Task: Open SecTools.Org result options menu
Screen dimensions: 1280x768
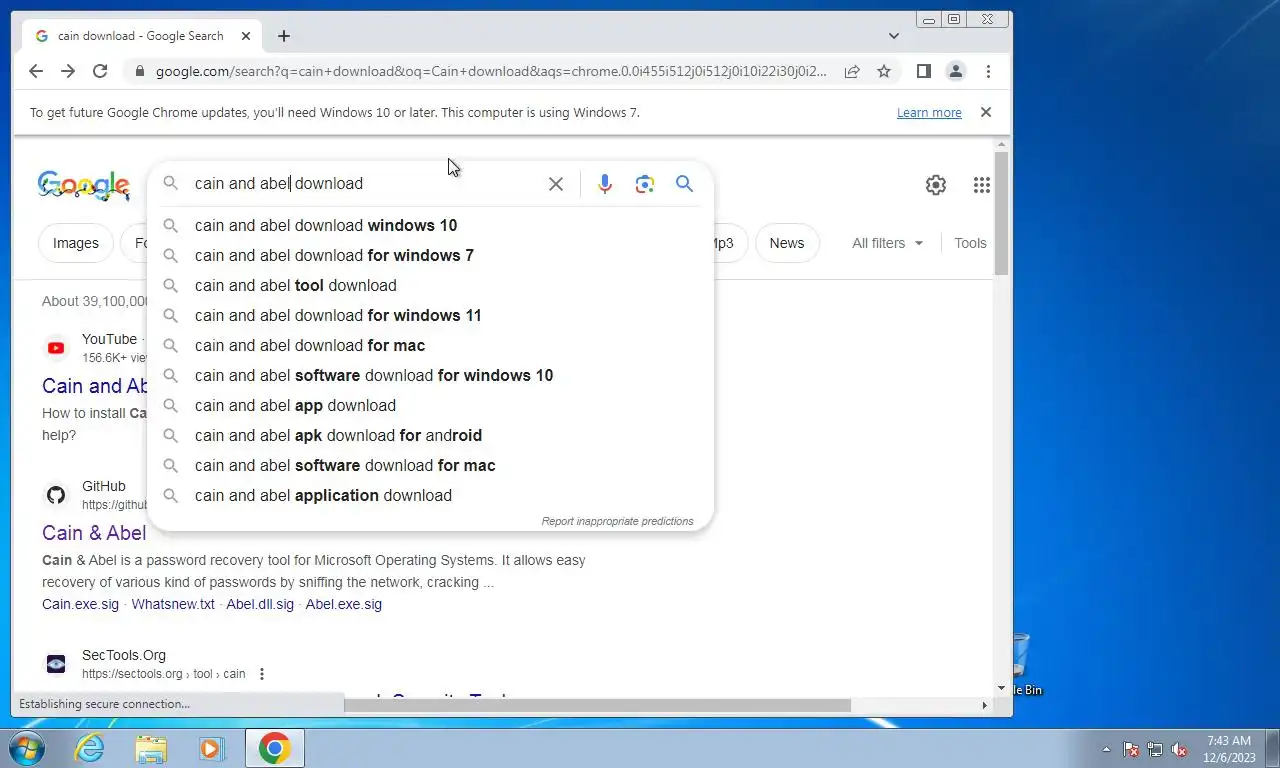Action: pos(262,674)
